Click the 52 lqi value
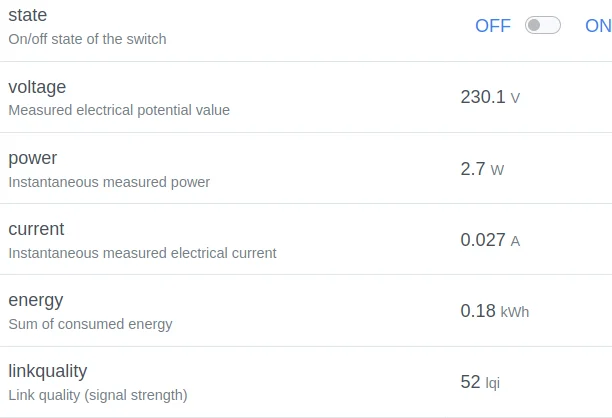 (479, 382)
